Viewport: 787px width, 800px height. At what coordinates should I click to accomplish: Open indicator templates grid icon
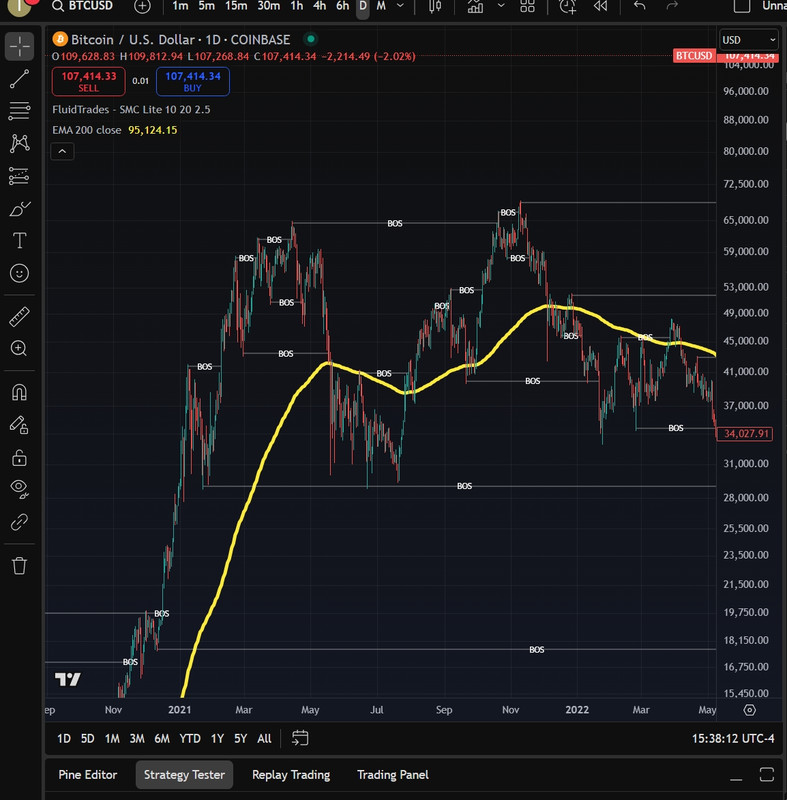point(527,6)
